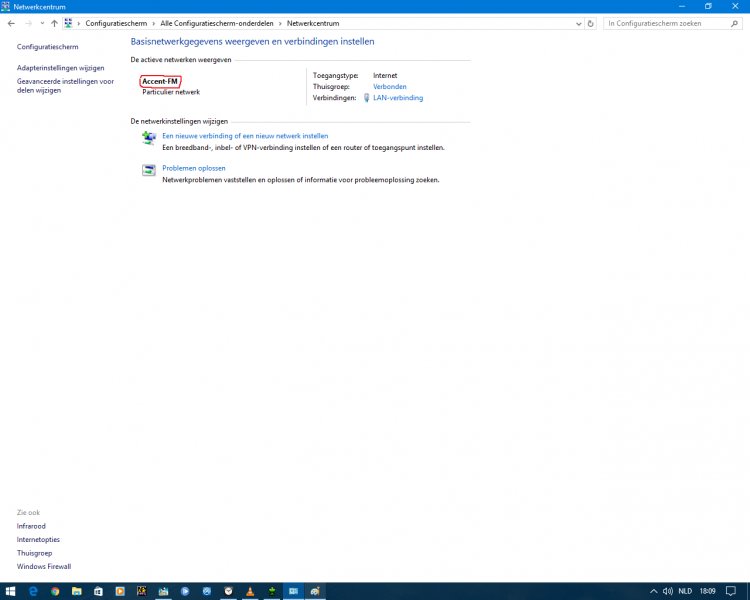Refresh the Netwerkcentrum page
The image size is (750, 600).
pyautogui.click(x=591, y=23)
